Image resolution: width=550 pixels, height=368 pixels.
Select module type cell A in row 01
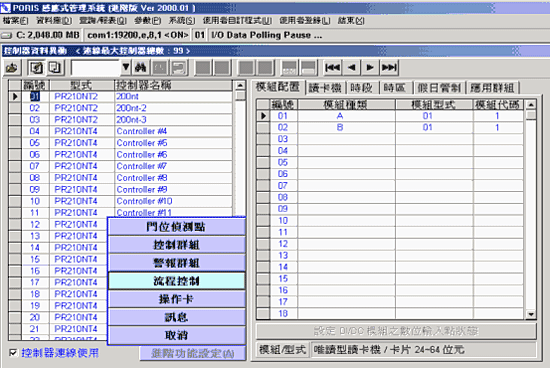(x=346, y=116)
